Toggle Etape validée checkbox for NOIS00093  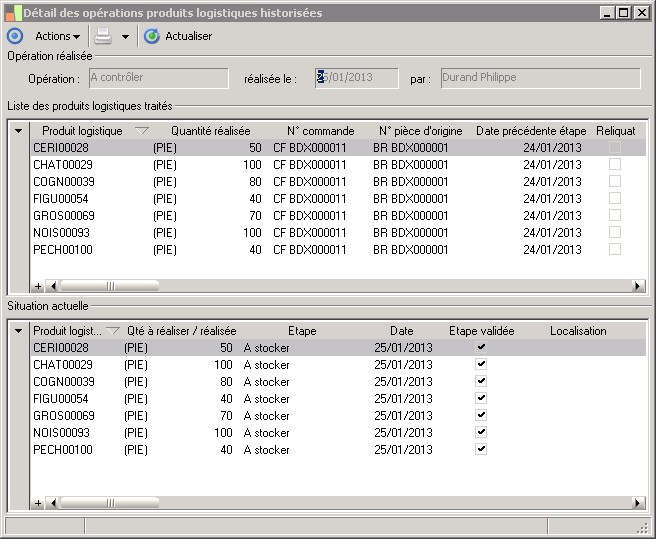pyautogui.click(x=481, y=432)
